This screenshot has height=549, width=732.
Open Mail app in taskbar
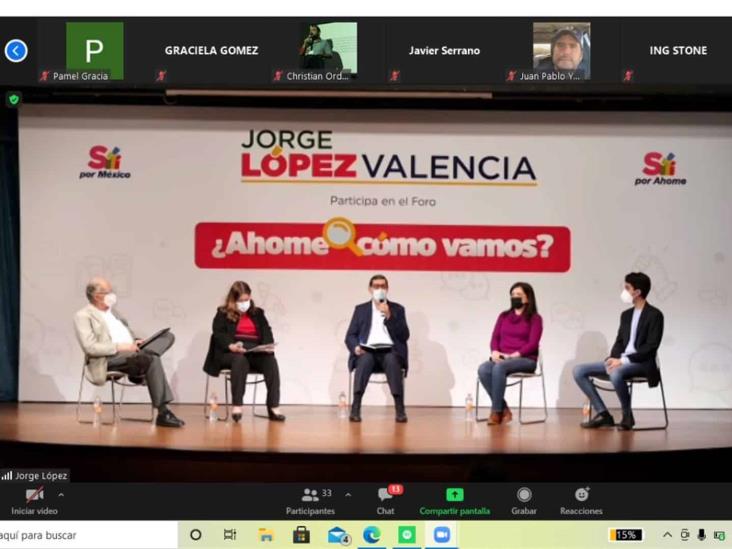[x=338, y=535]
